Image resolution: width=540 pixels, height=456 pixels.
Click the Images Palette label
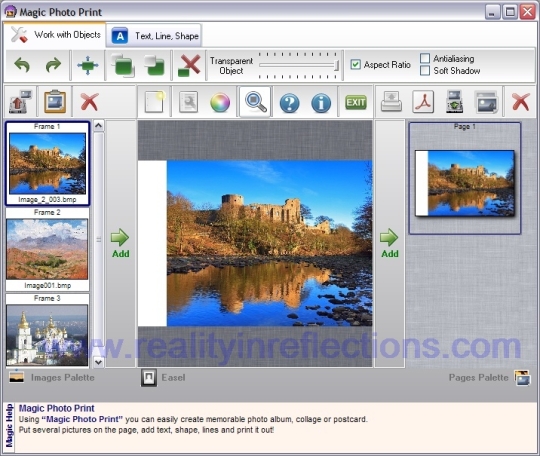click(63, 377)
